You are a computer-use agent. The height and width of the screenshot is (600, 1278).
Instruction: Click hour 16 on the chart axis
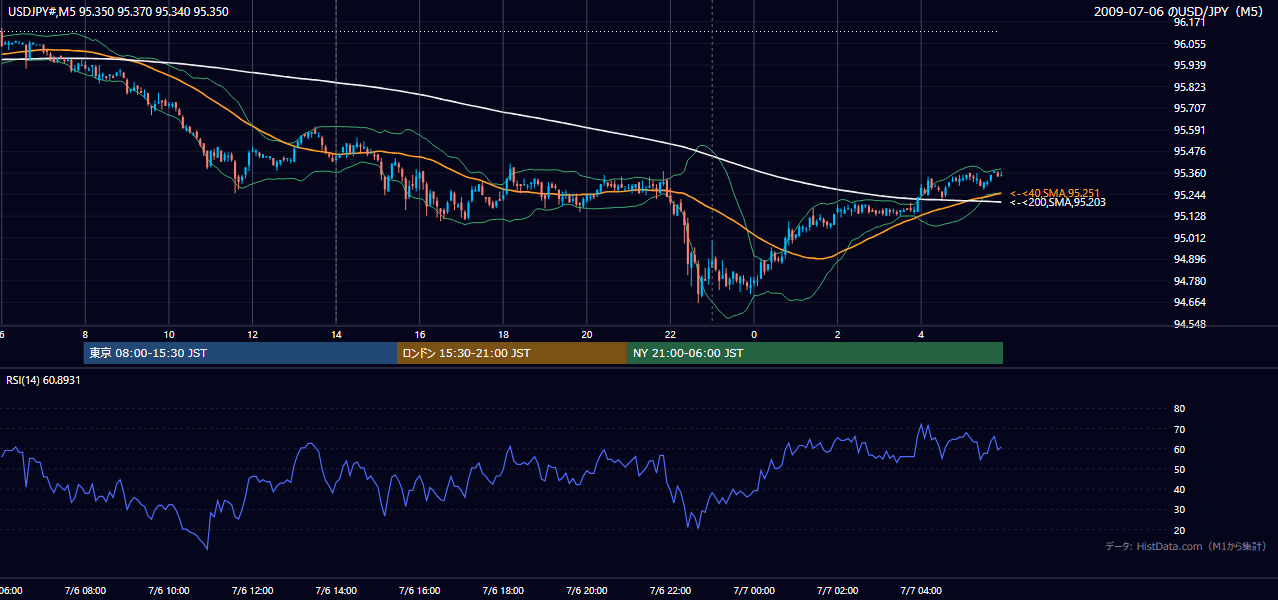click(420, 335)
